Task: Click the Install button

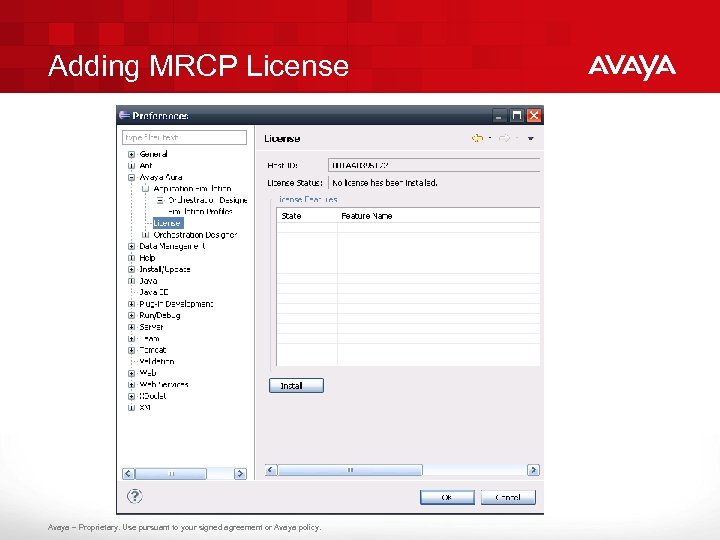Action: click(296, 385)
